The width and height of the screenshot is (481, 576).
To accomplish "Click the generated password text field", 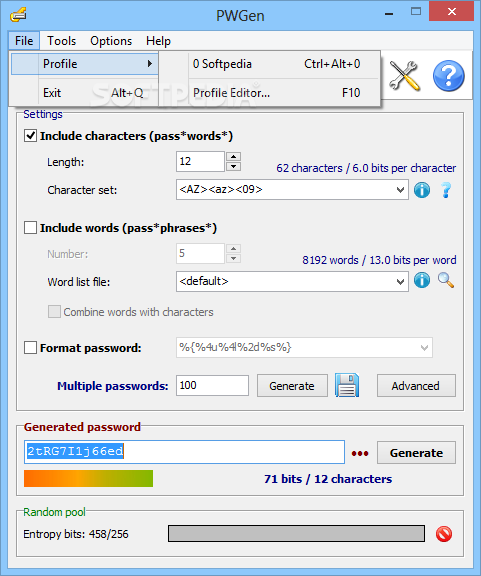I will 184,452.
